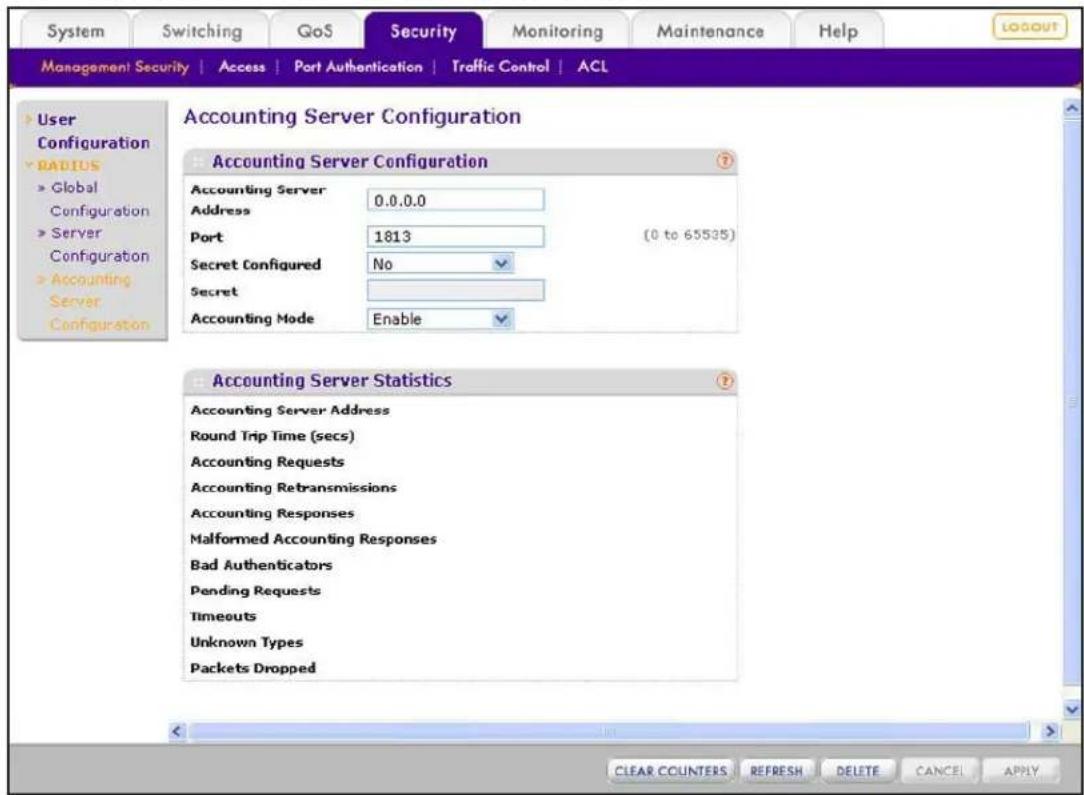Viewport: 1084px width, 795px height.
Task: Open the Help tab
Action: (x=838, y=31)
